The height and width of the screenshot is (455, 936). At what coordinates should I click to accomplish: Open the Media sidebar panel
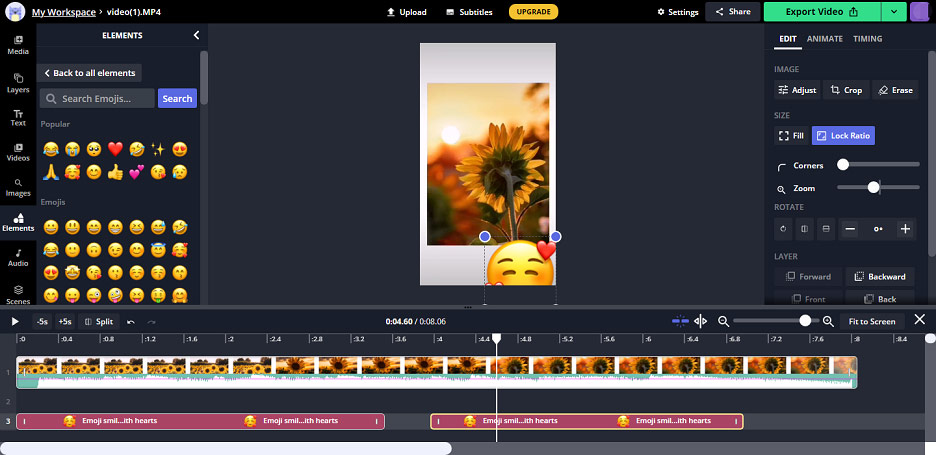[x=18, y=45]
